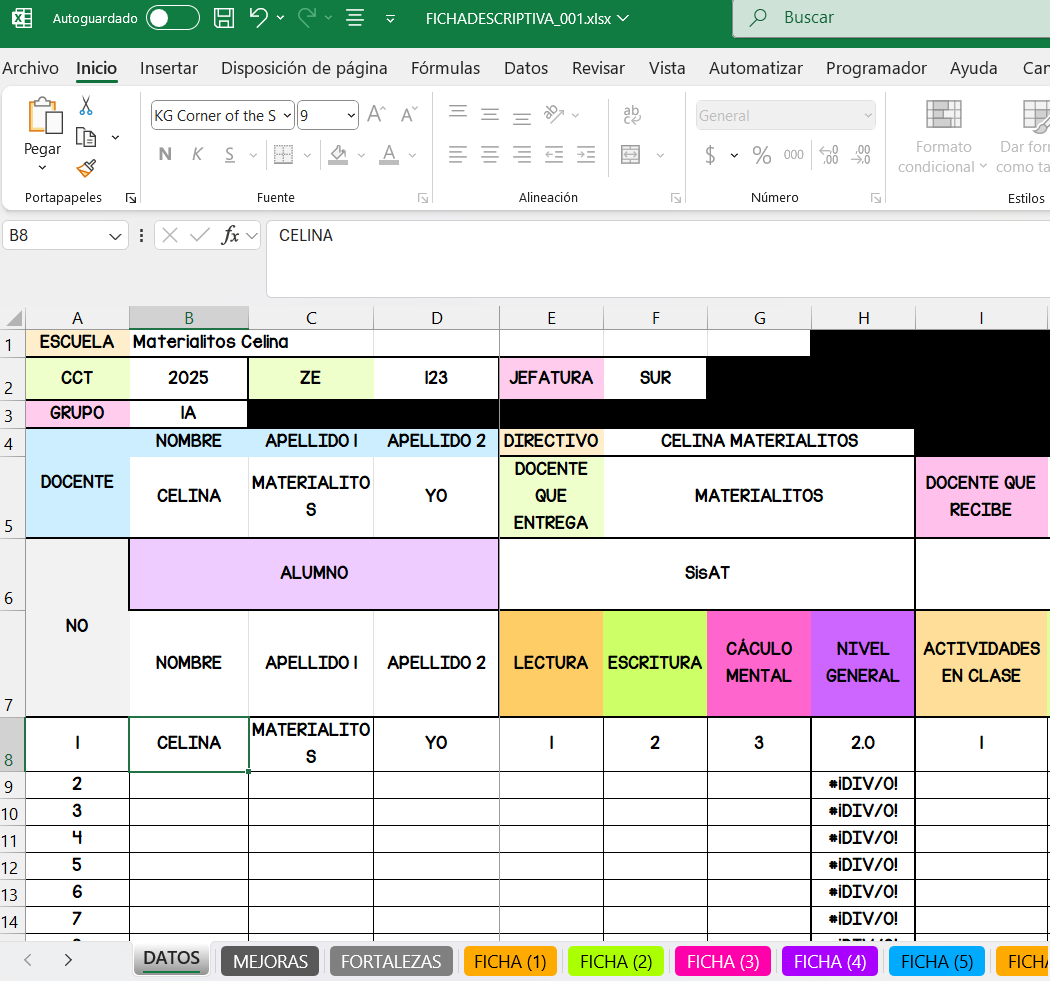Image resolution: width=1050 pixels, height=981 pixels.
Task: Click Formato condicional button
Action: coord(943,137)
